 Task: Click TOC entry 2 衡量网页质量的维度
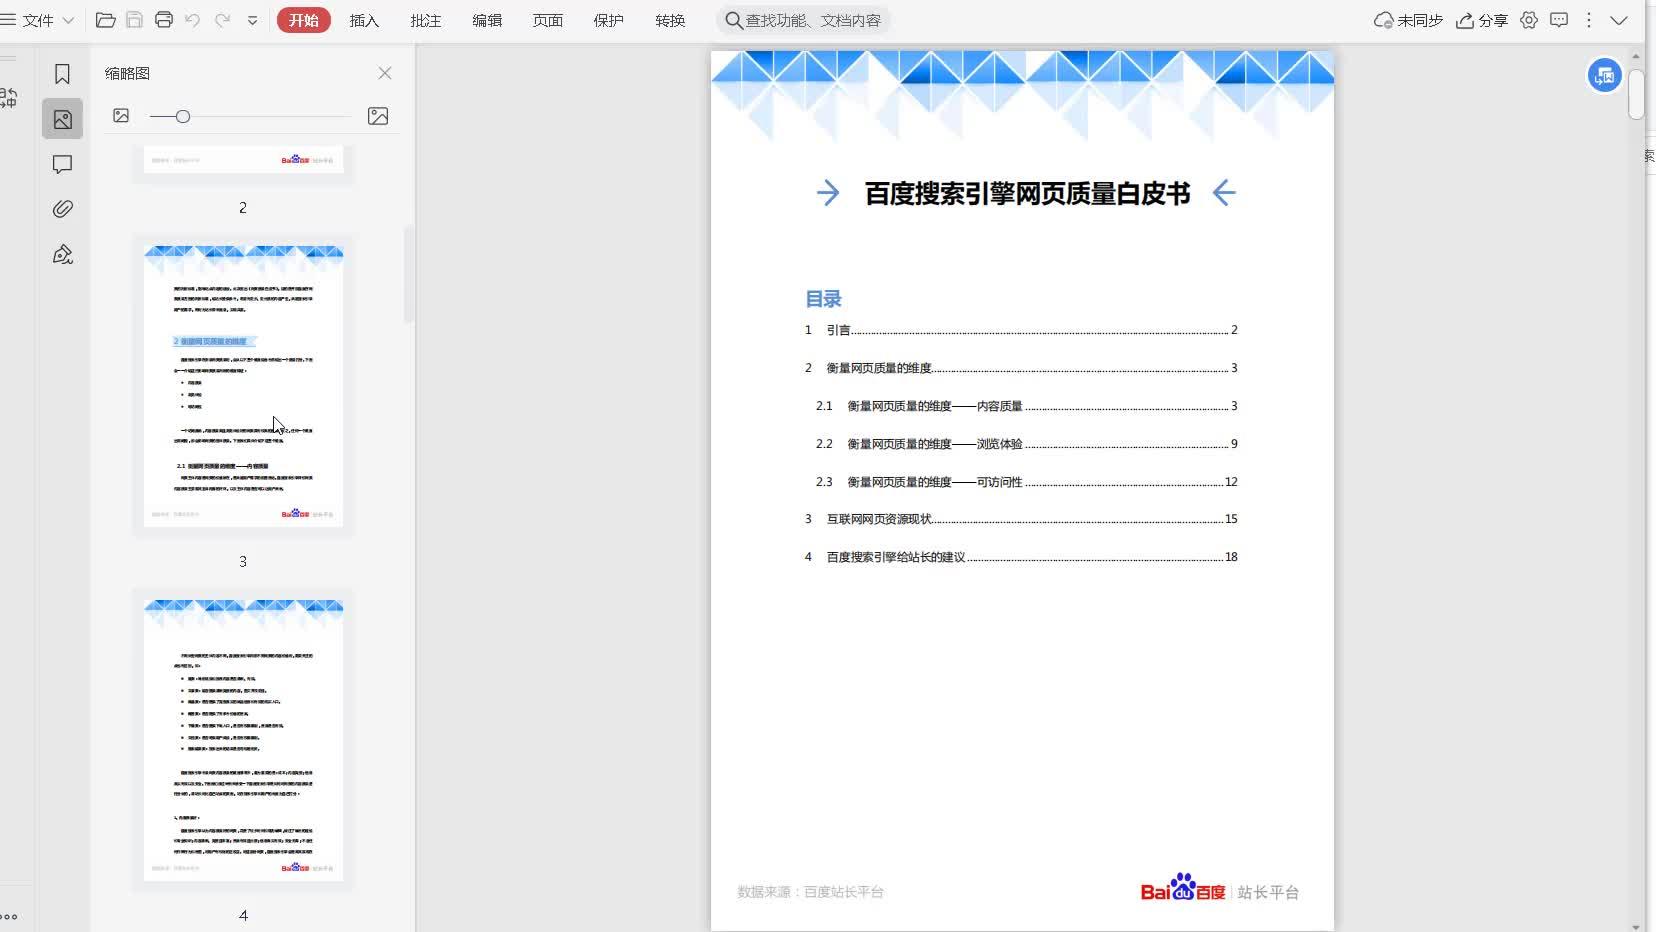1021,368
